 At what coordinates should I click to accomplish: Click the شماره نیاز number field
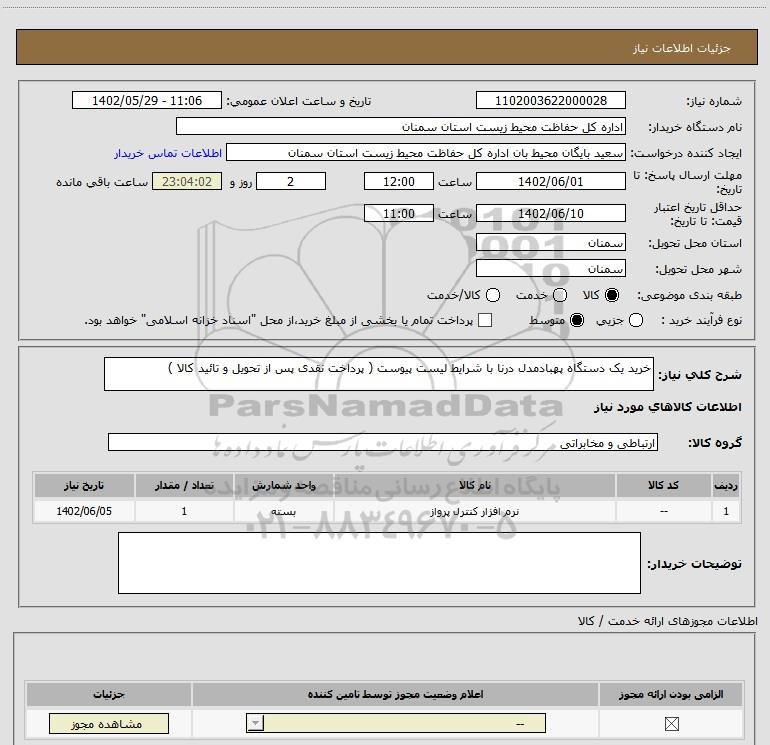(551, 101)
